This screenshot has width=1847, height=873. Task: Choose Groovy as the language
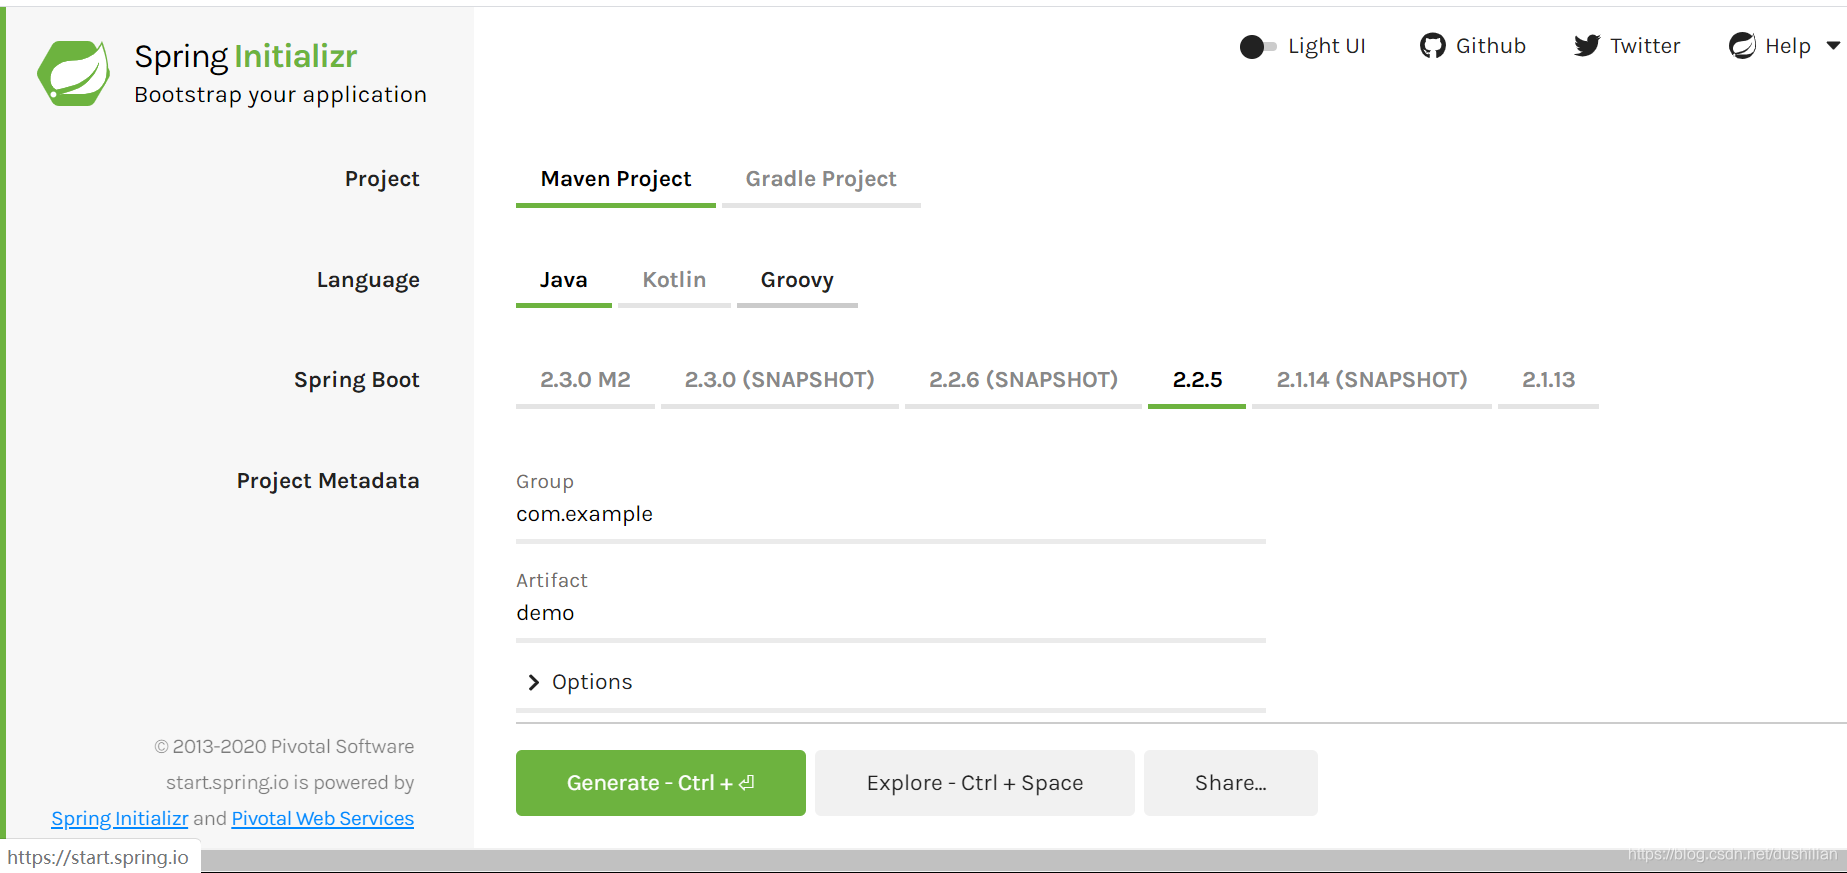(797, 281)
